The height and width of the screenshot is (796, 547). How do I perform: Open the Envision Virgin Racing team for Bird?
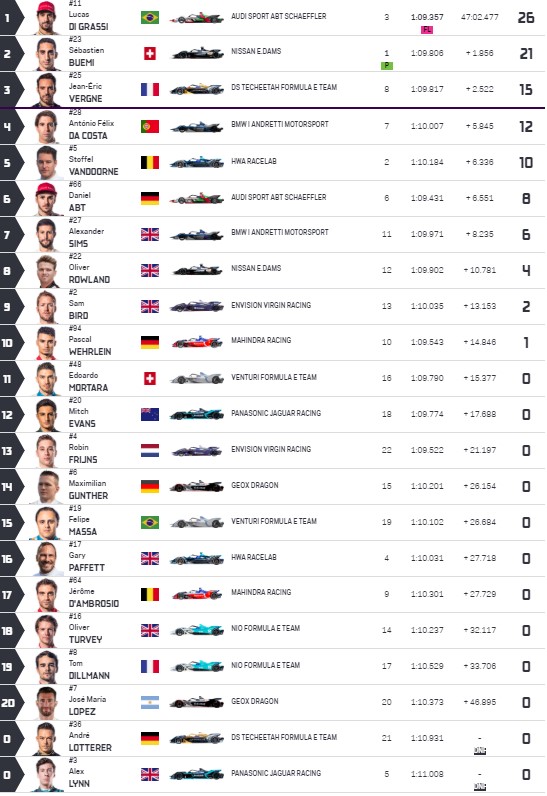(x=271, y=306)
